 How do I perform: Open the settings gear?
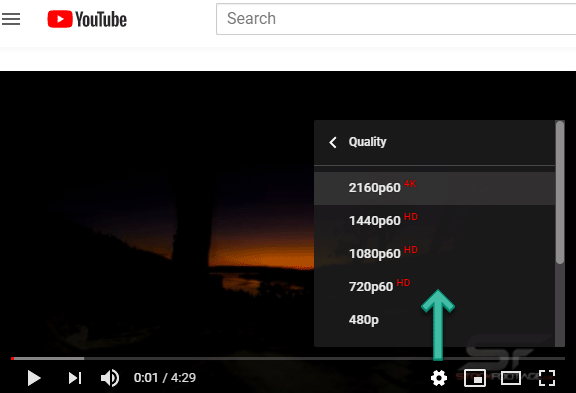coord(439,378)
